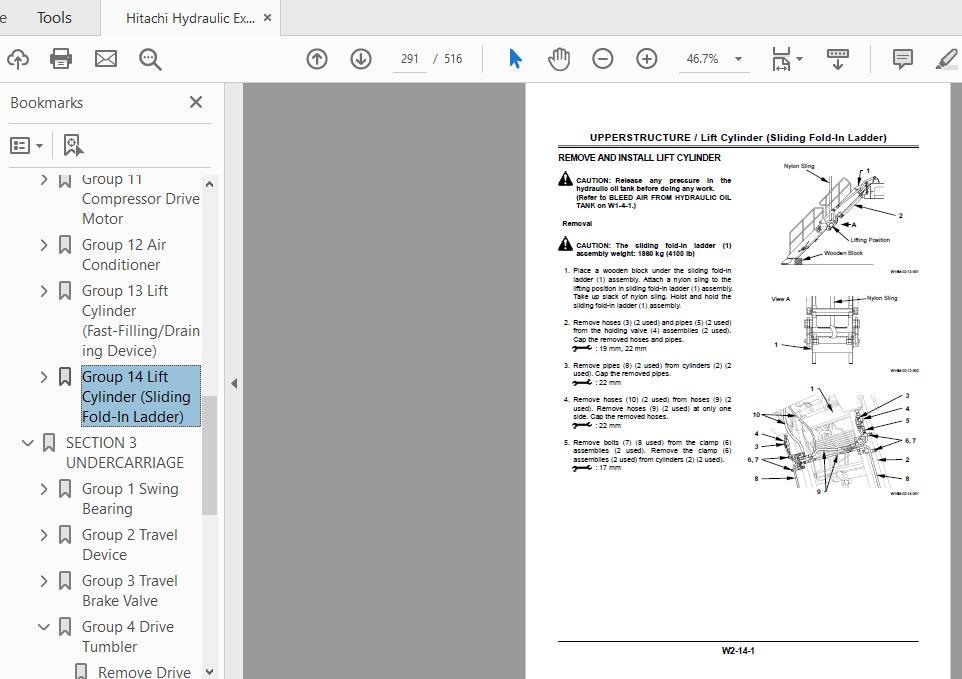
Task: Click the Zoom out minus icon
Action: [602, 59]
